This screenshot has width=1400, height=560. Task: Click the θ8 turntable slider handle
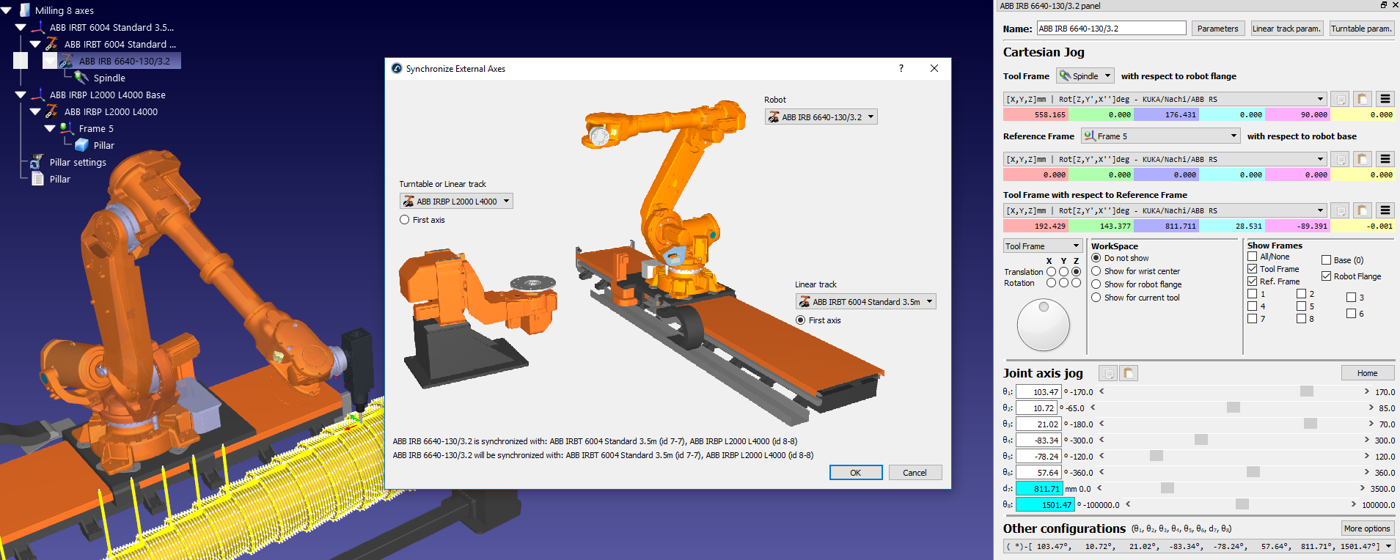1242,504
